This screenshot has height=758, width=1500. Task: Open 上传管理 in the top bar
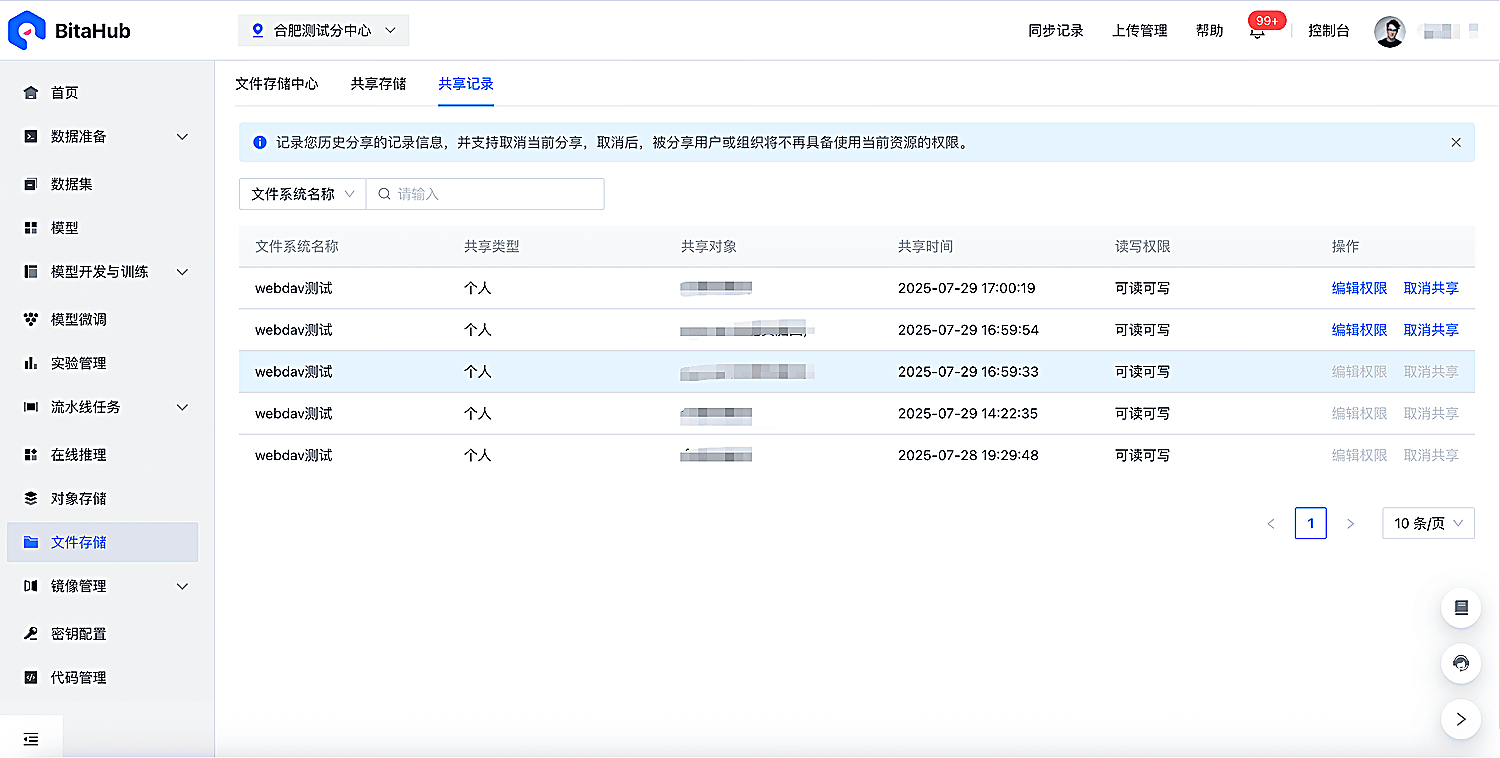coord(1140,31)
